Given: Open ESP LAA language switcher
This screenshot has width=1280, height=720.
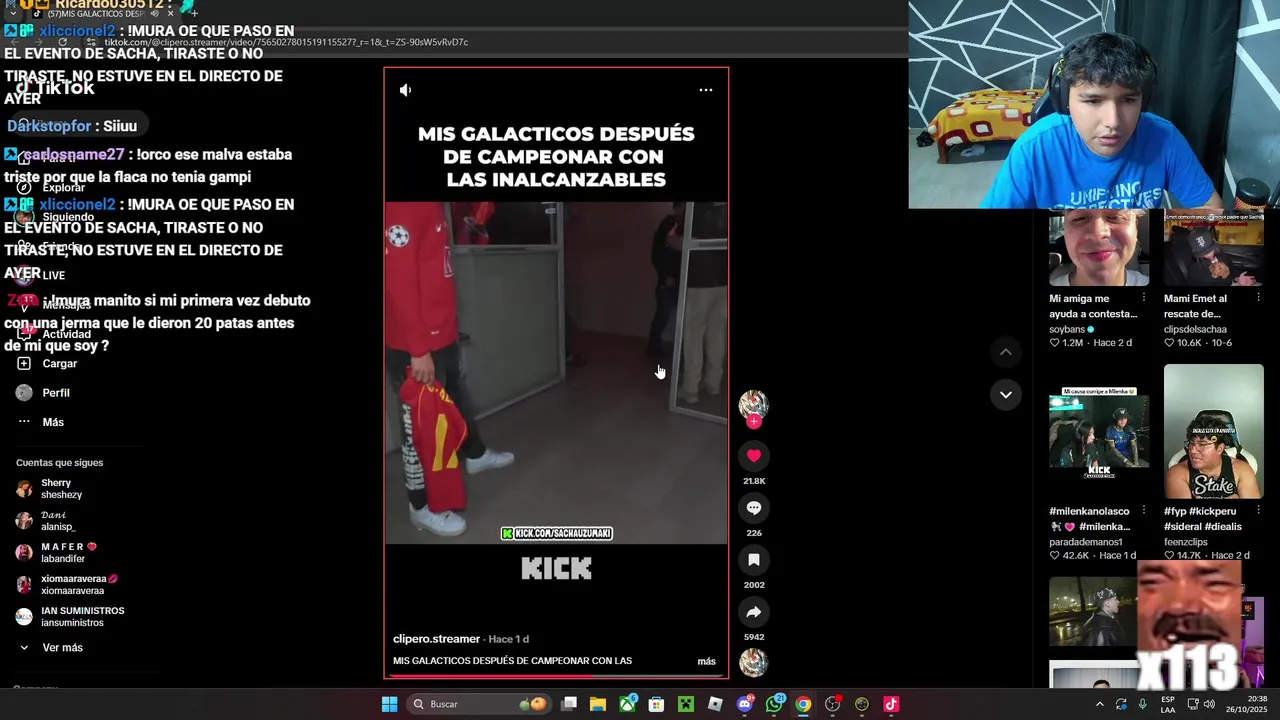Looking at the screenshot, I should click(1168, 704).
